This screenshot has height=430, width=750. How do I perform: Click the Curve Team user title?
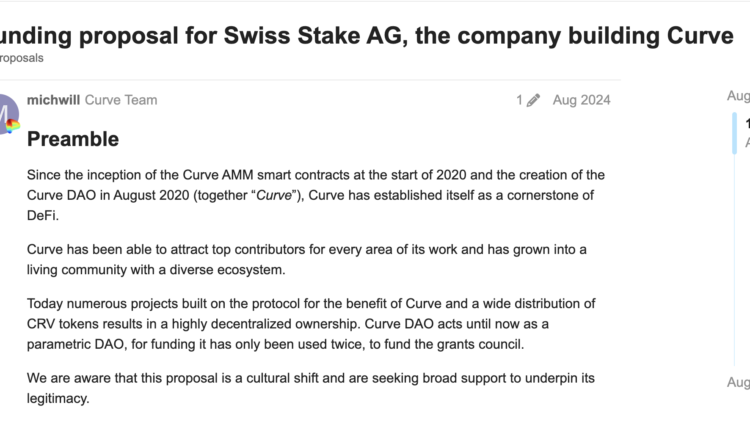[x=121, y=100]
